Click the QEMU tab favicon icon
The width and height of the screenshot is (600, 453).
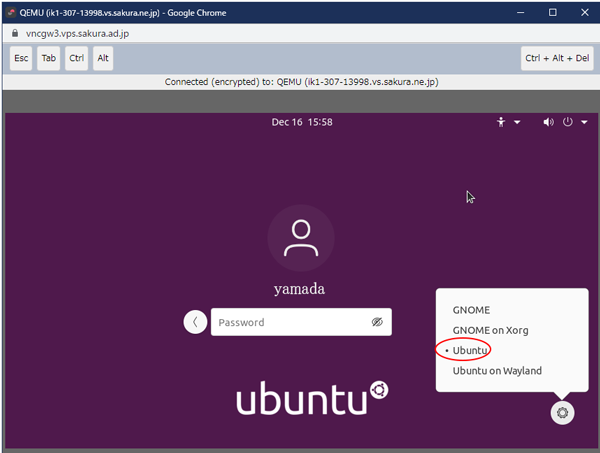[11, 13]
